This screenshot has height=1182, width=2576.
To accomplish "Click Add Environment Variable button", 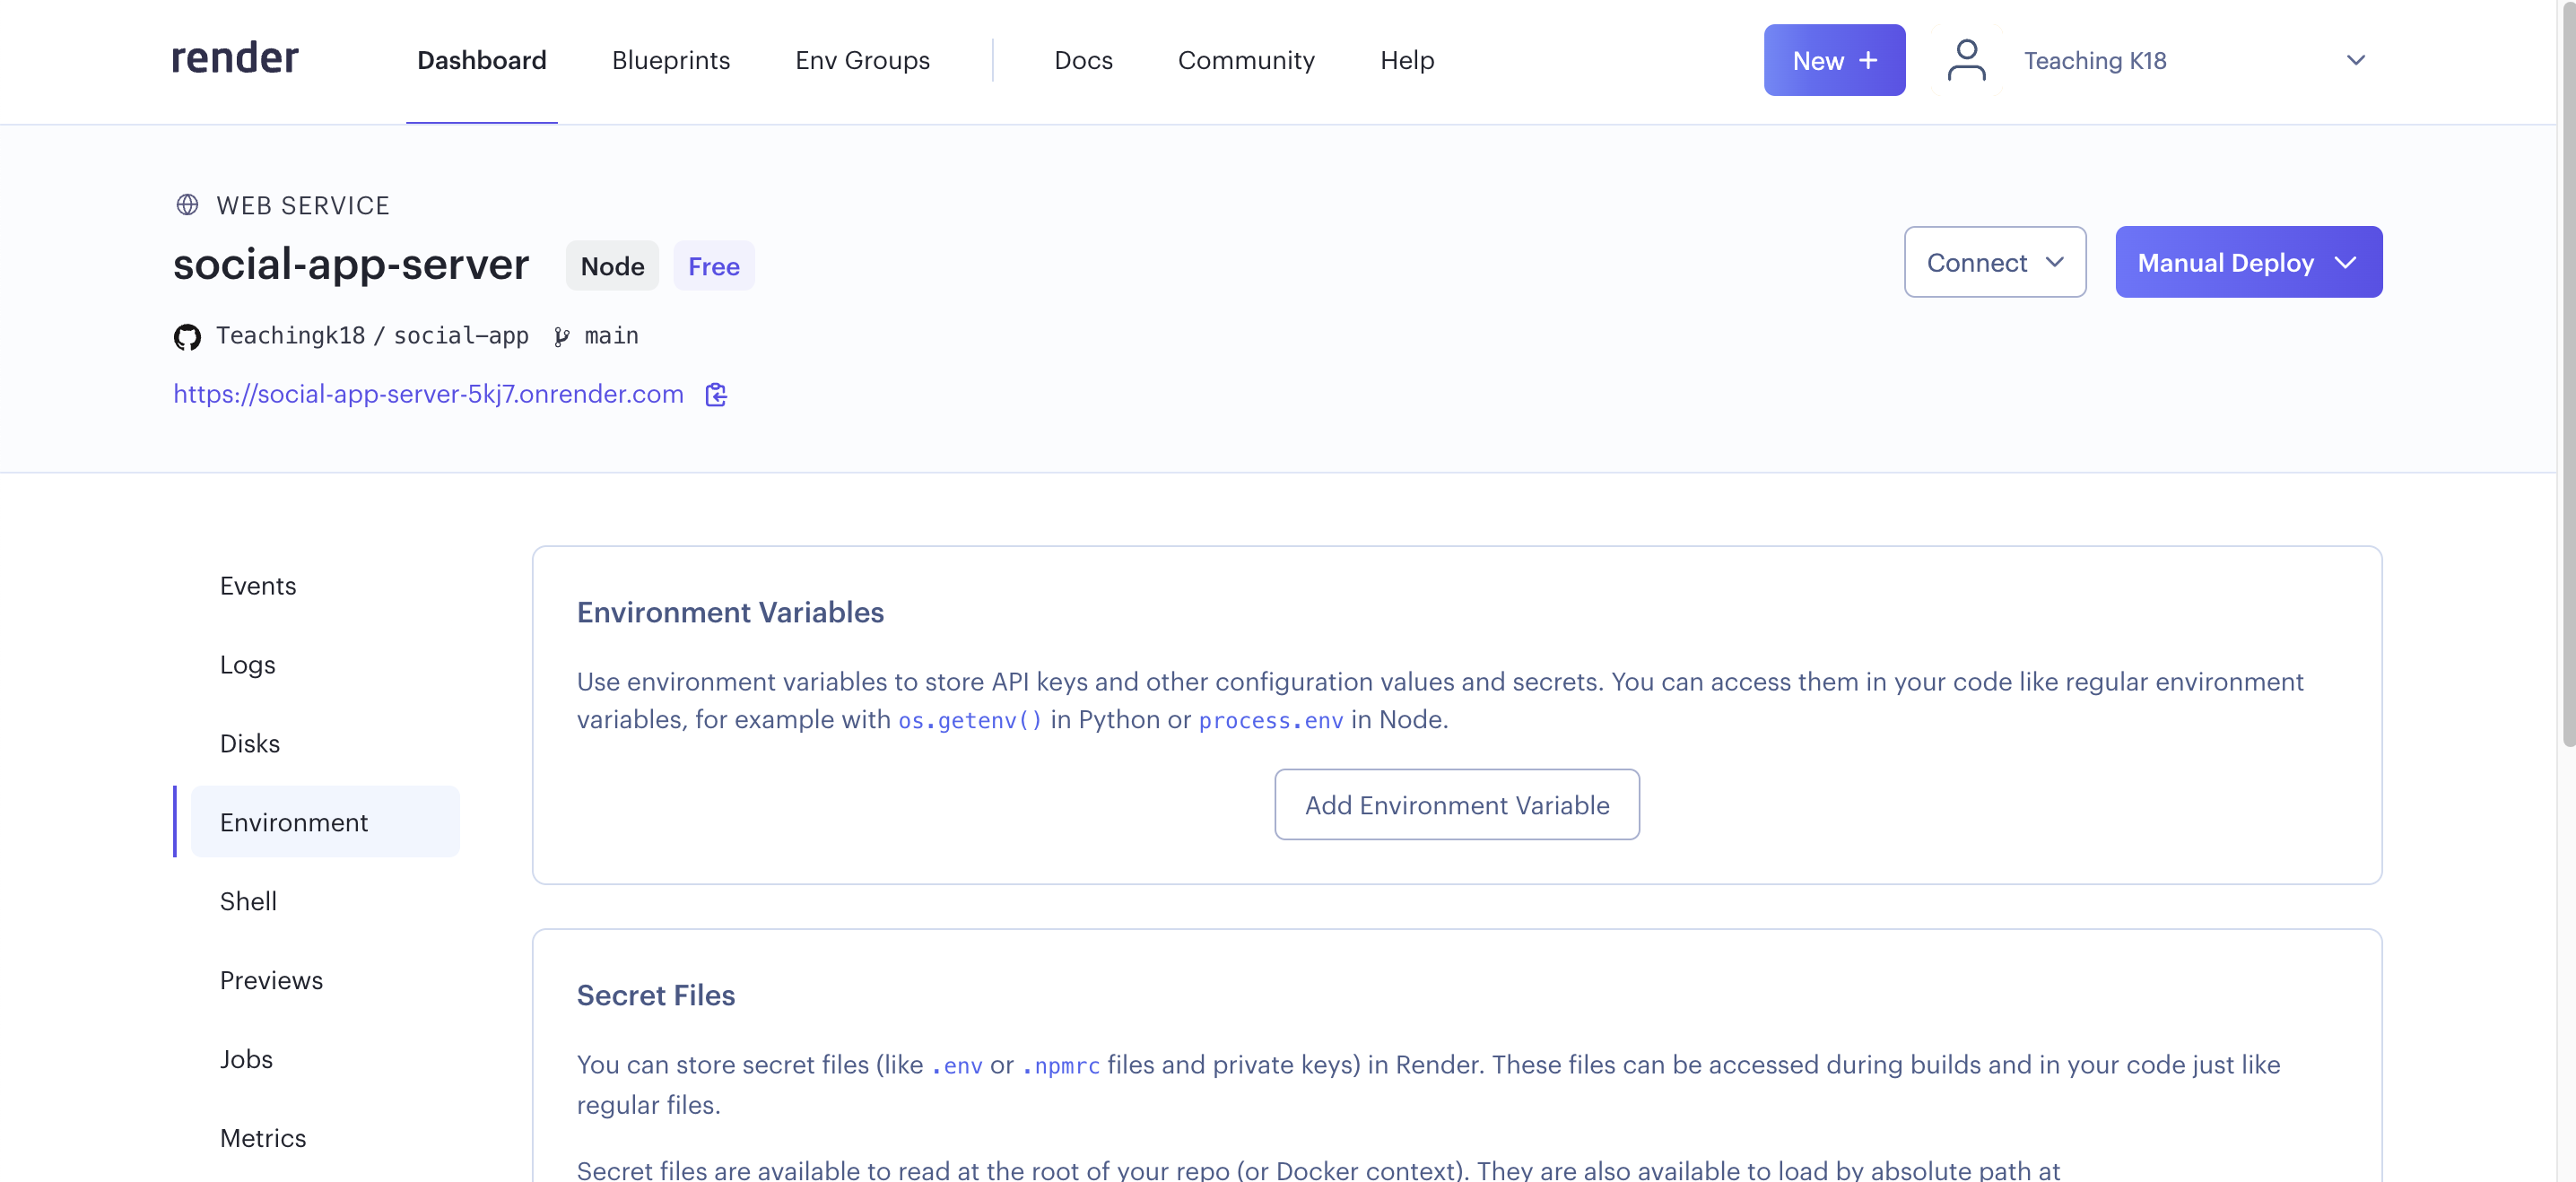I will coord(1456,805).
